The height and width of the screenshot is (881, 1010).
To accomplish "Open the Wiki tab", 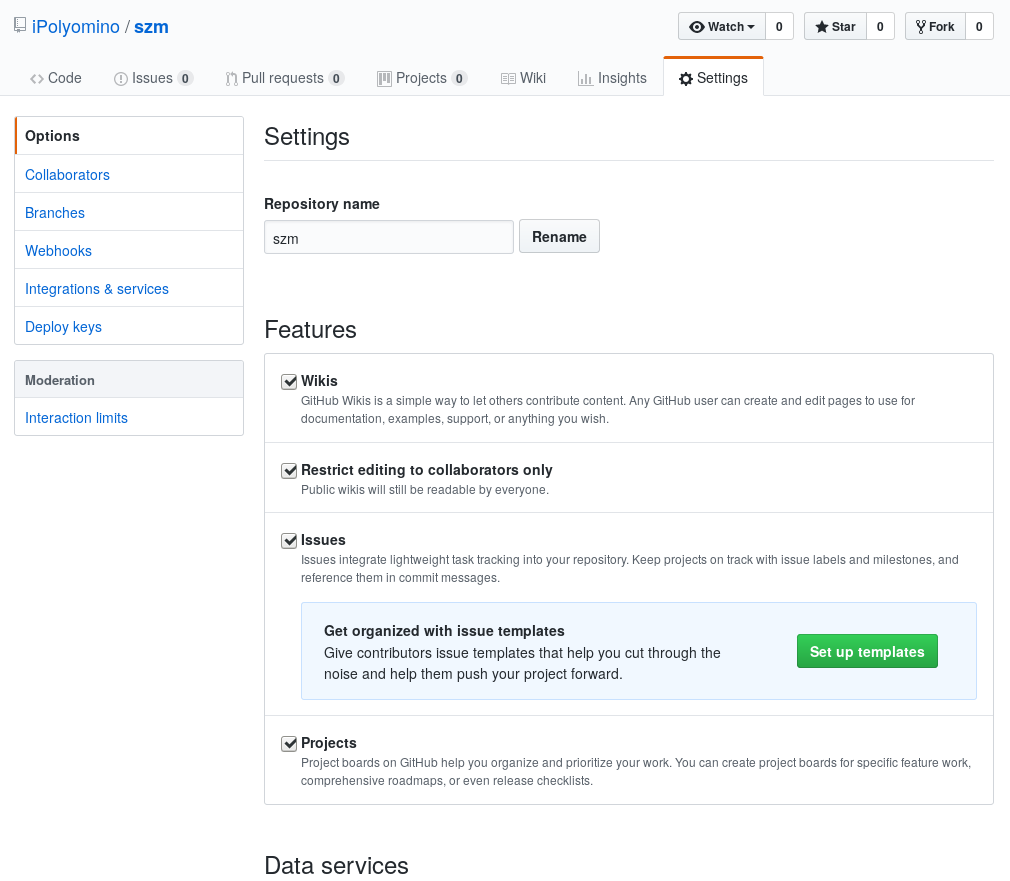I will [523, 78].
